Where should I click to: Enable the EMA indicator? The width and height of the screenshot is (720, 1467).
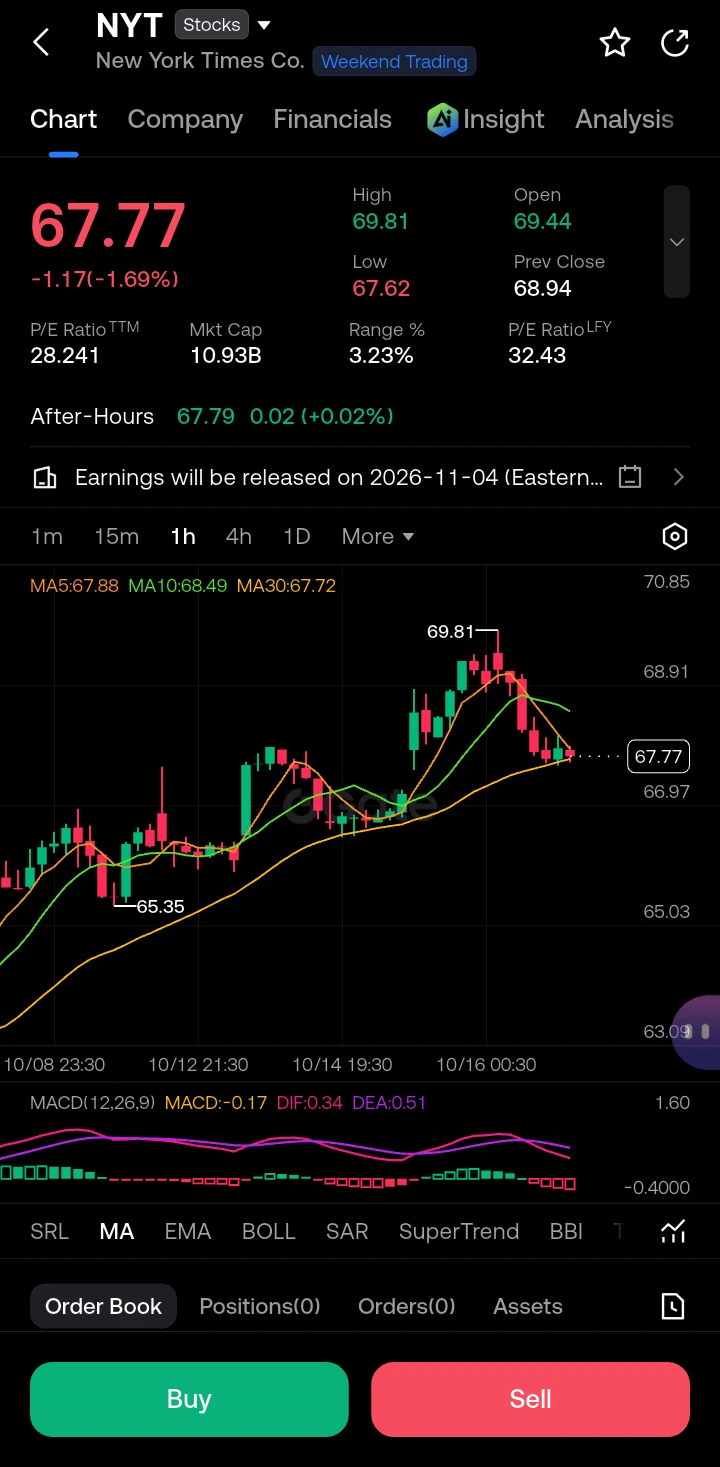click(x=188, y=1232)
